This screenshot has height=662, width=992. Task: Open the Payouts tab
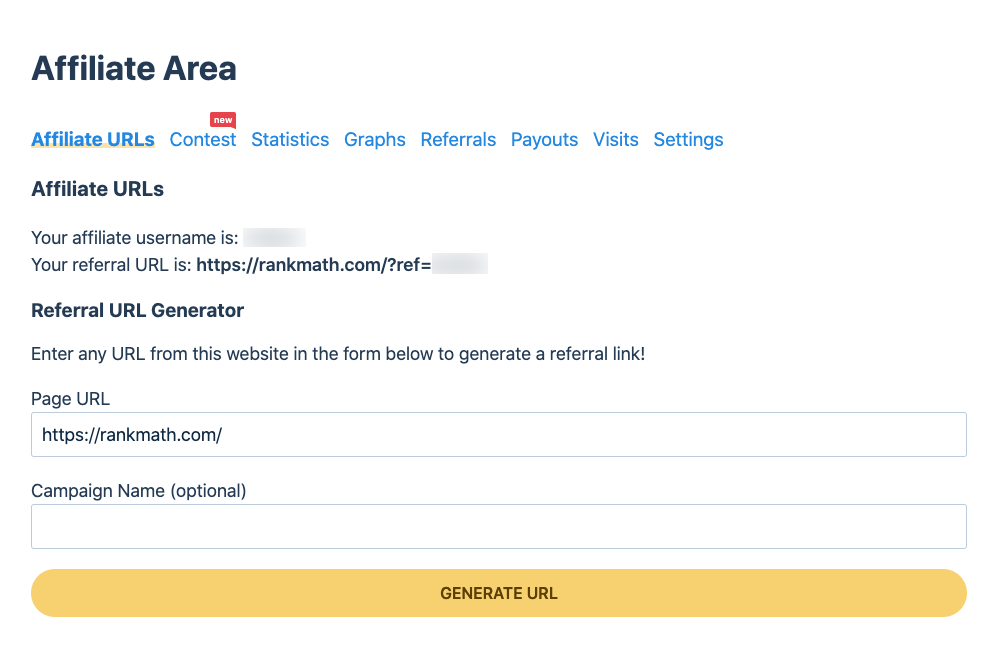pyautogui.click(x=544, y=139)
